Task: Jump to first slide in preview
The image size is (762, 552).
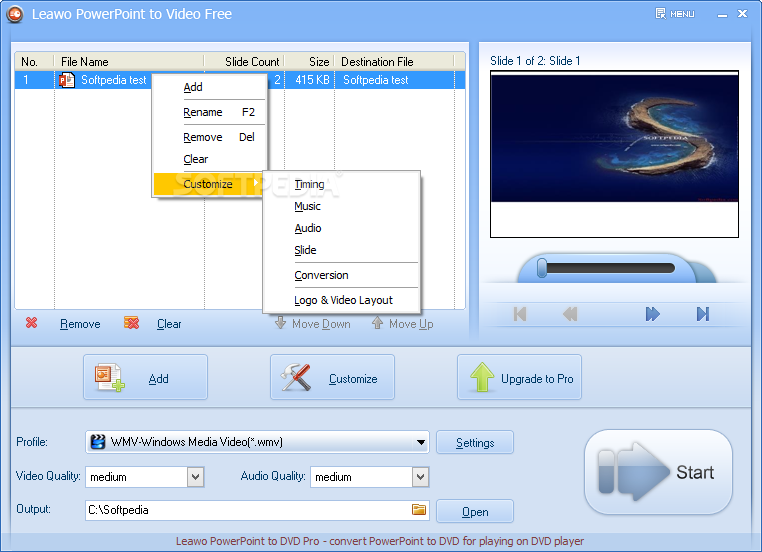Action: click(x=520, y=314)
